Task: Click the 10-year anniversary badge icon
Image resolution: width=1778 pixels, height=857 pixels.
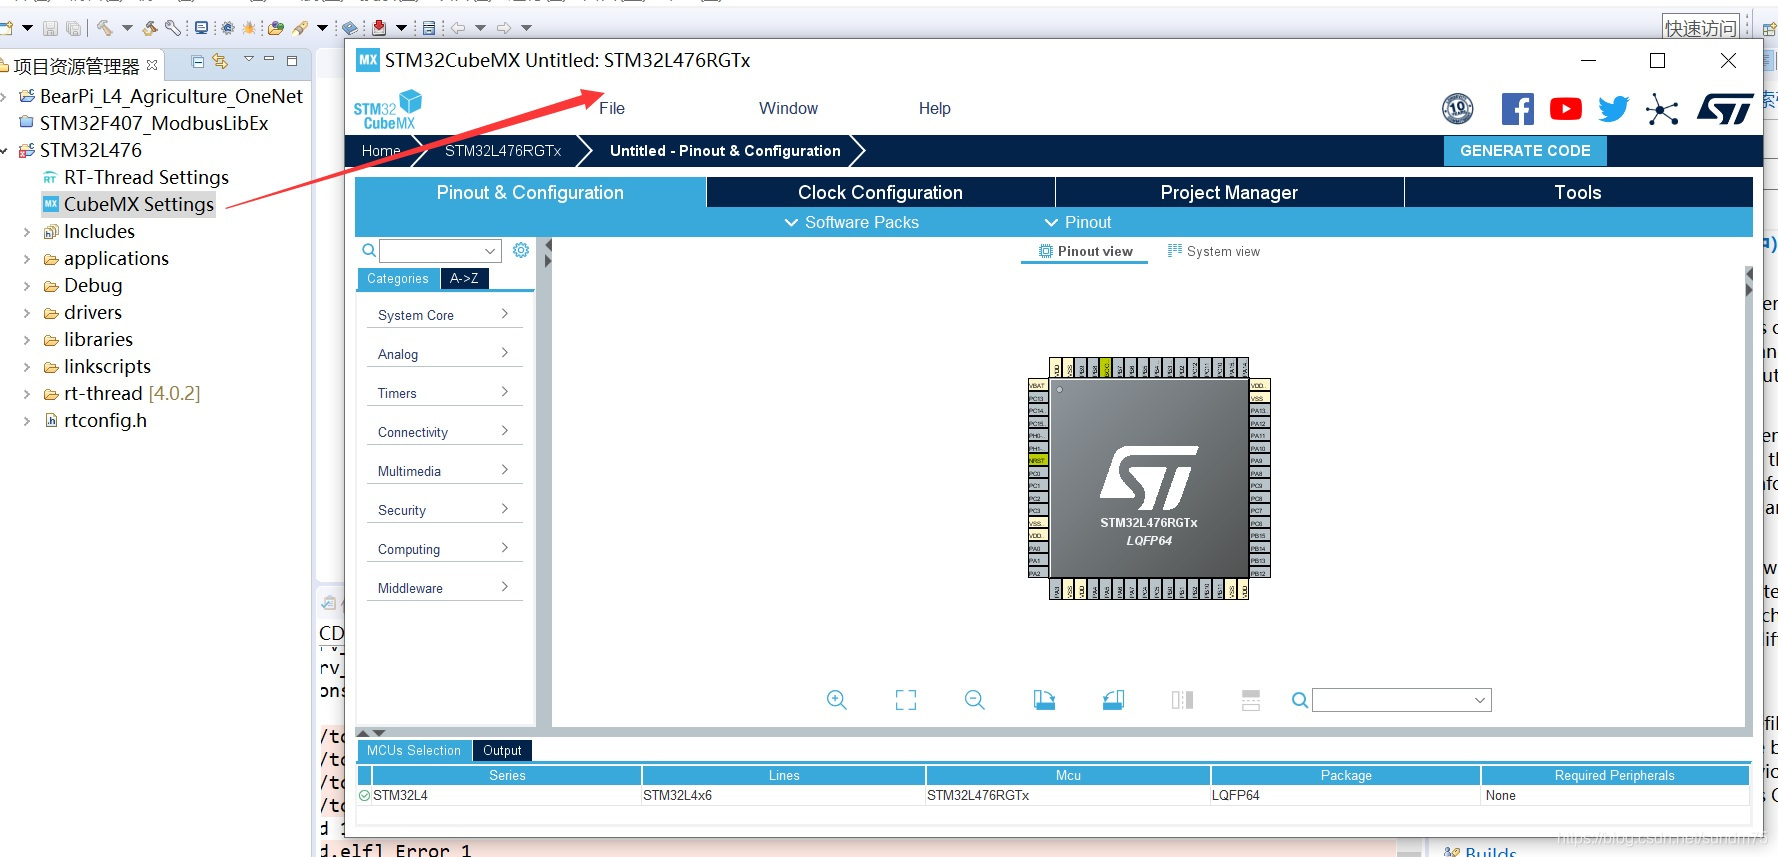Action: tap(1458, 108)
